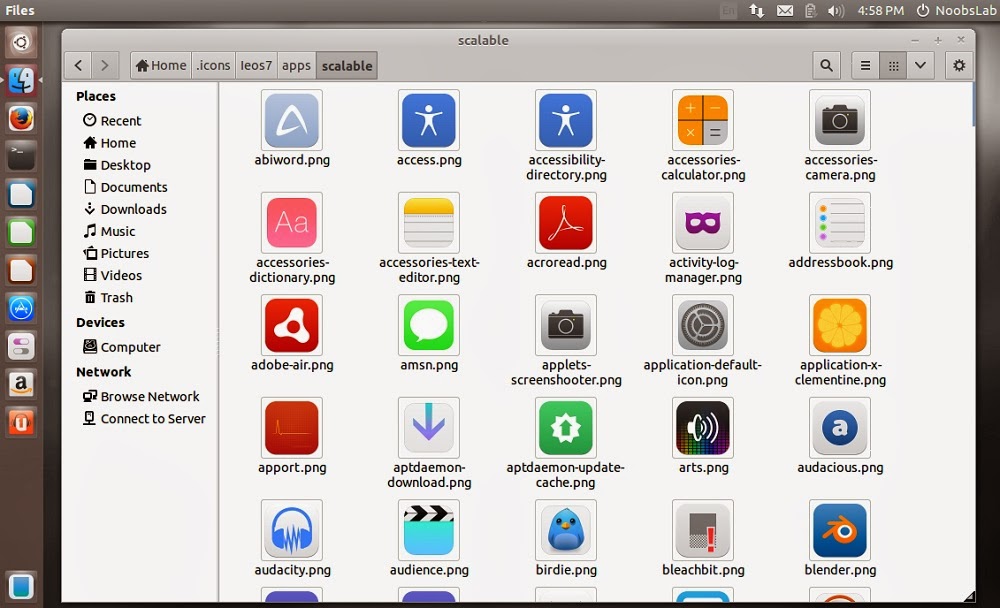Go to the apps breadcrumb folder
The image size is (1000, 608).
tap(296, 65)
